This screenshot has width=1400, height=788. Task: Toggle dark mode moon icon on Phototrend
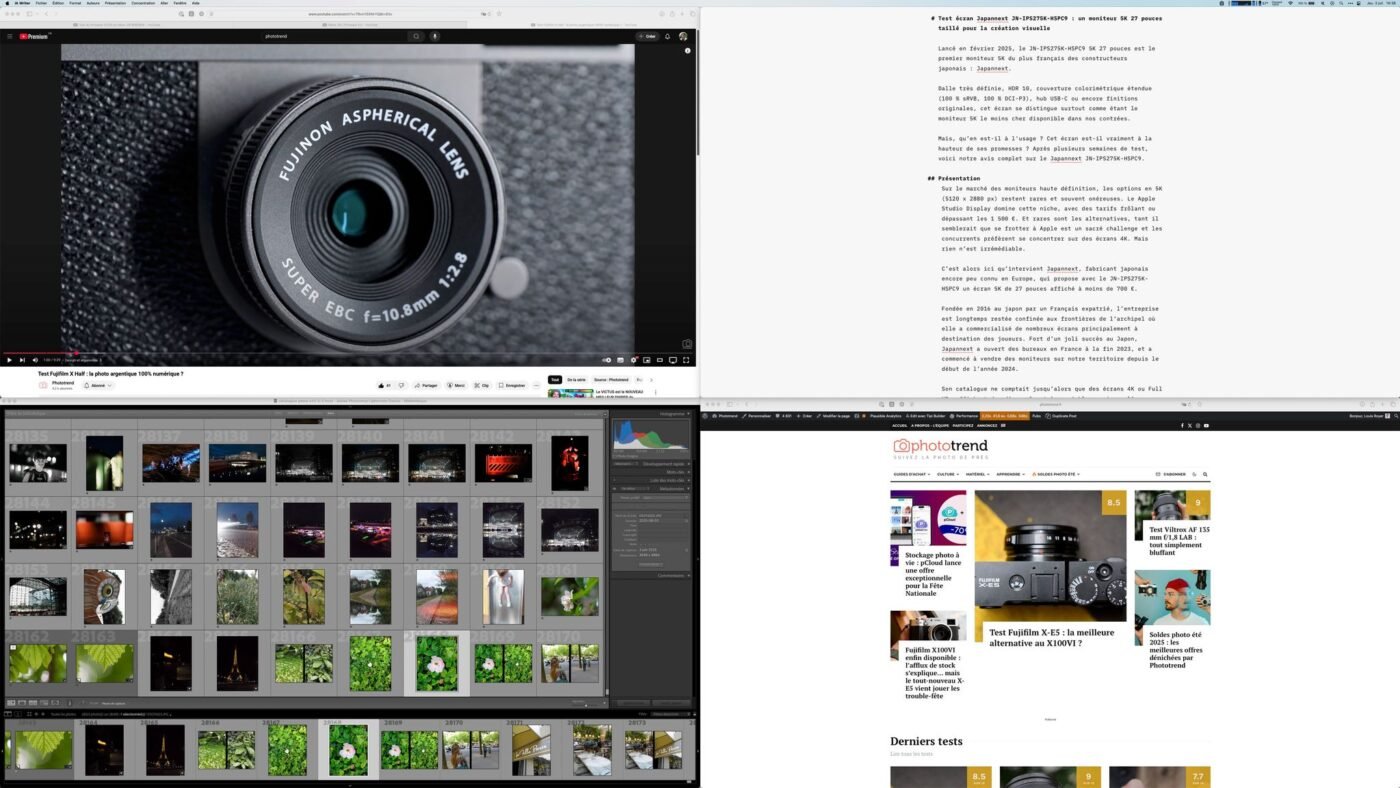(1195, 474)
